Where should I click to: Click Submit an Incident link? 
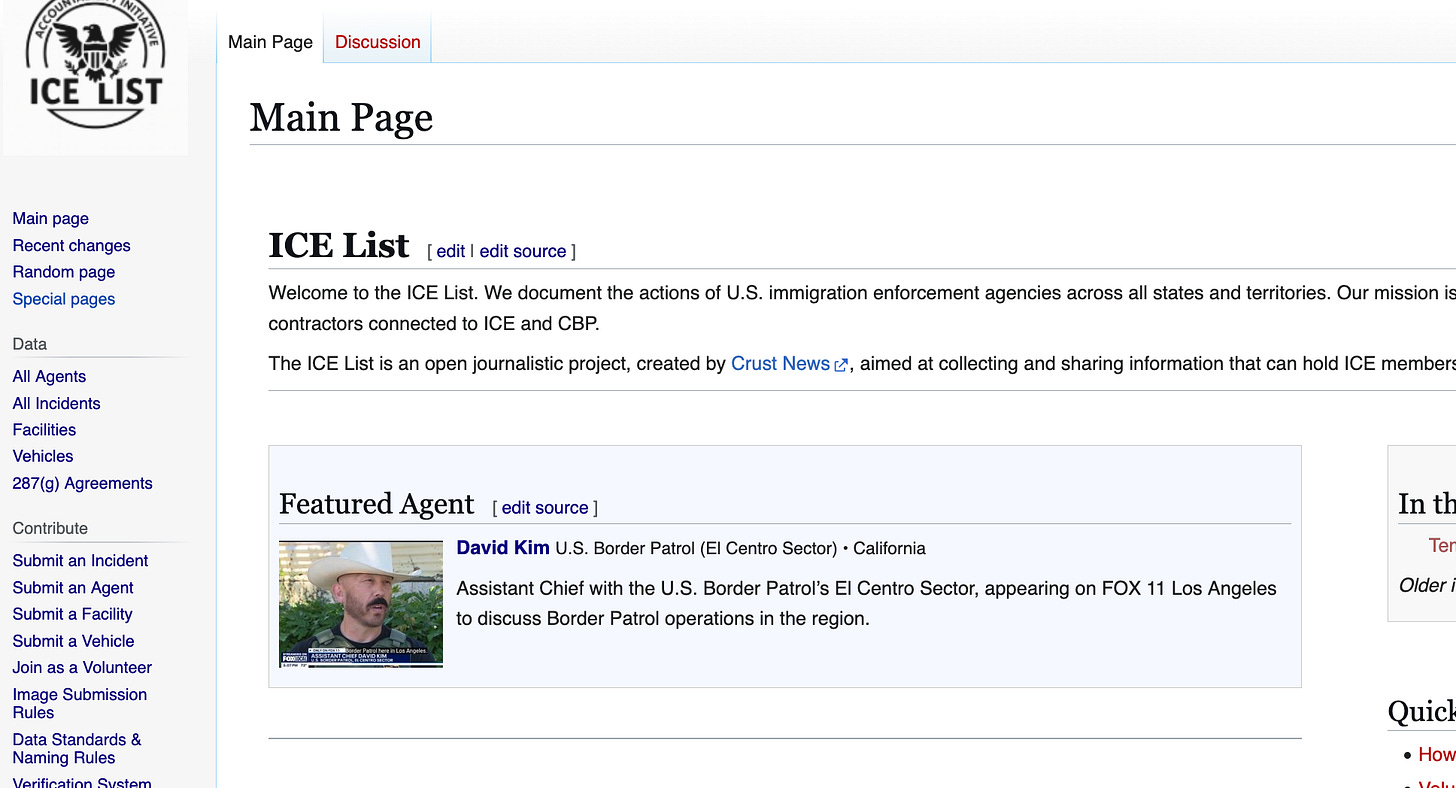(80, 561)
